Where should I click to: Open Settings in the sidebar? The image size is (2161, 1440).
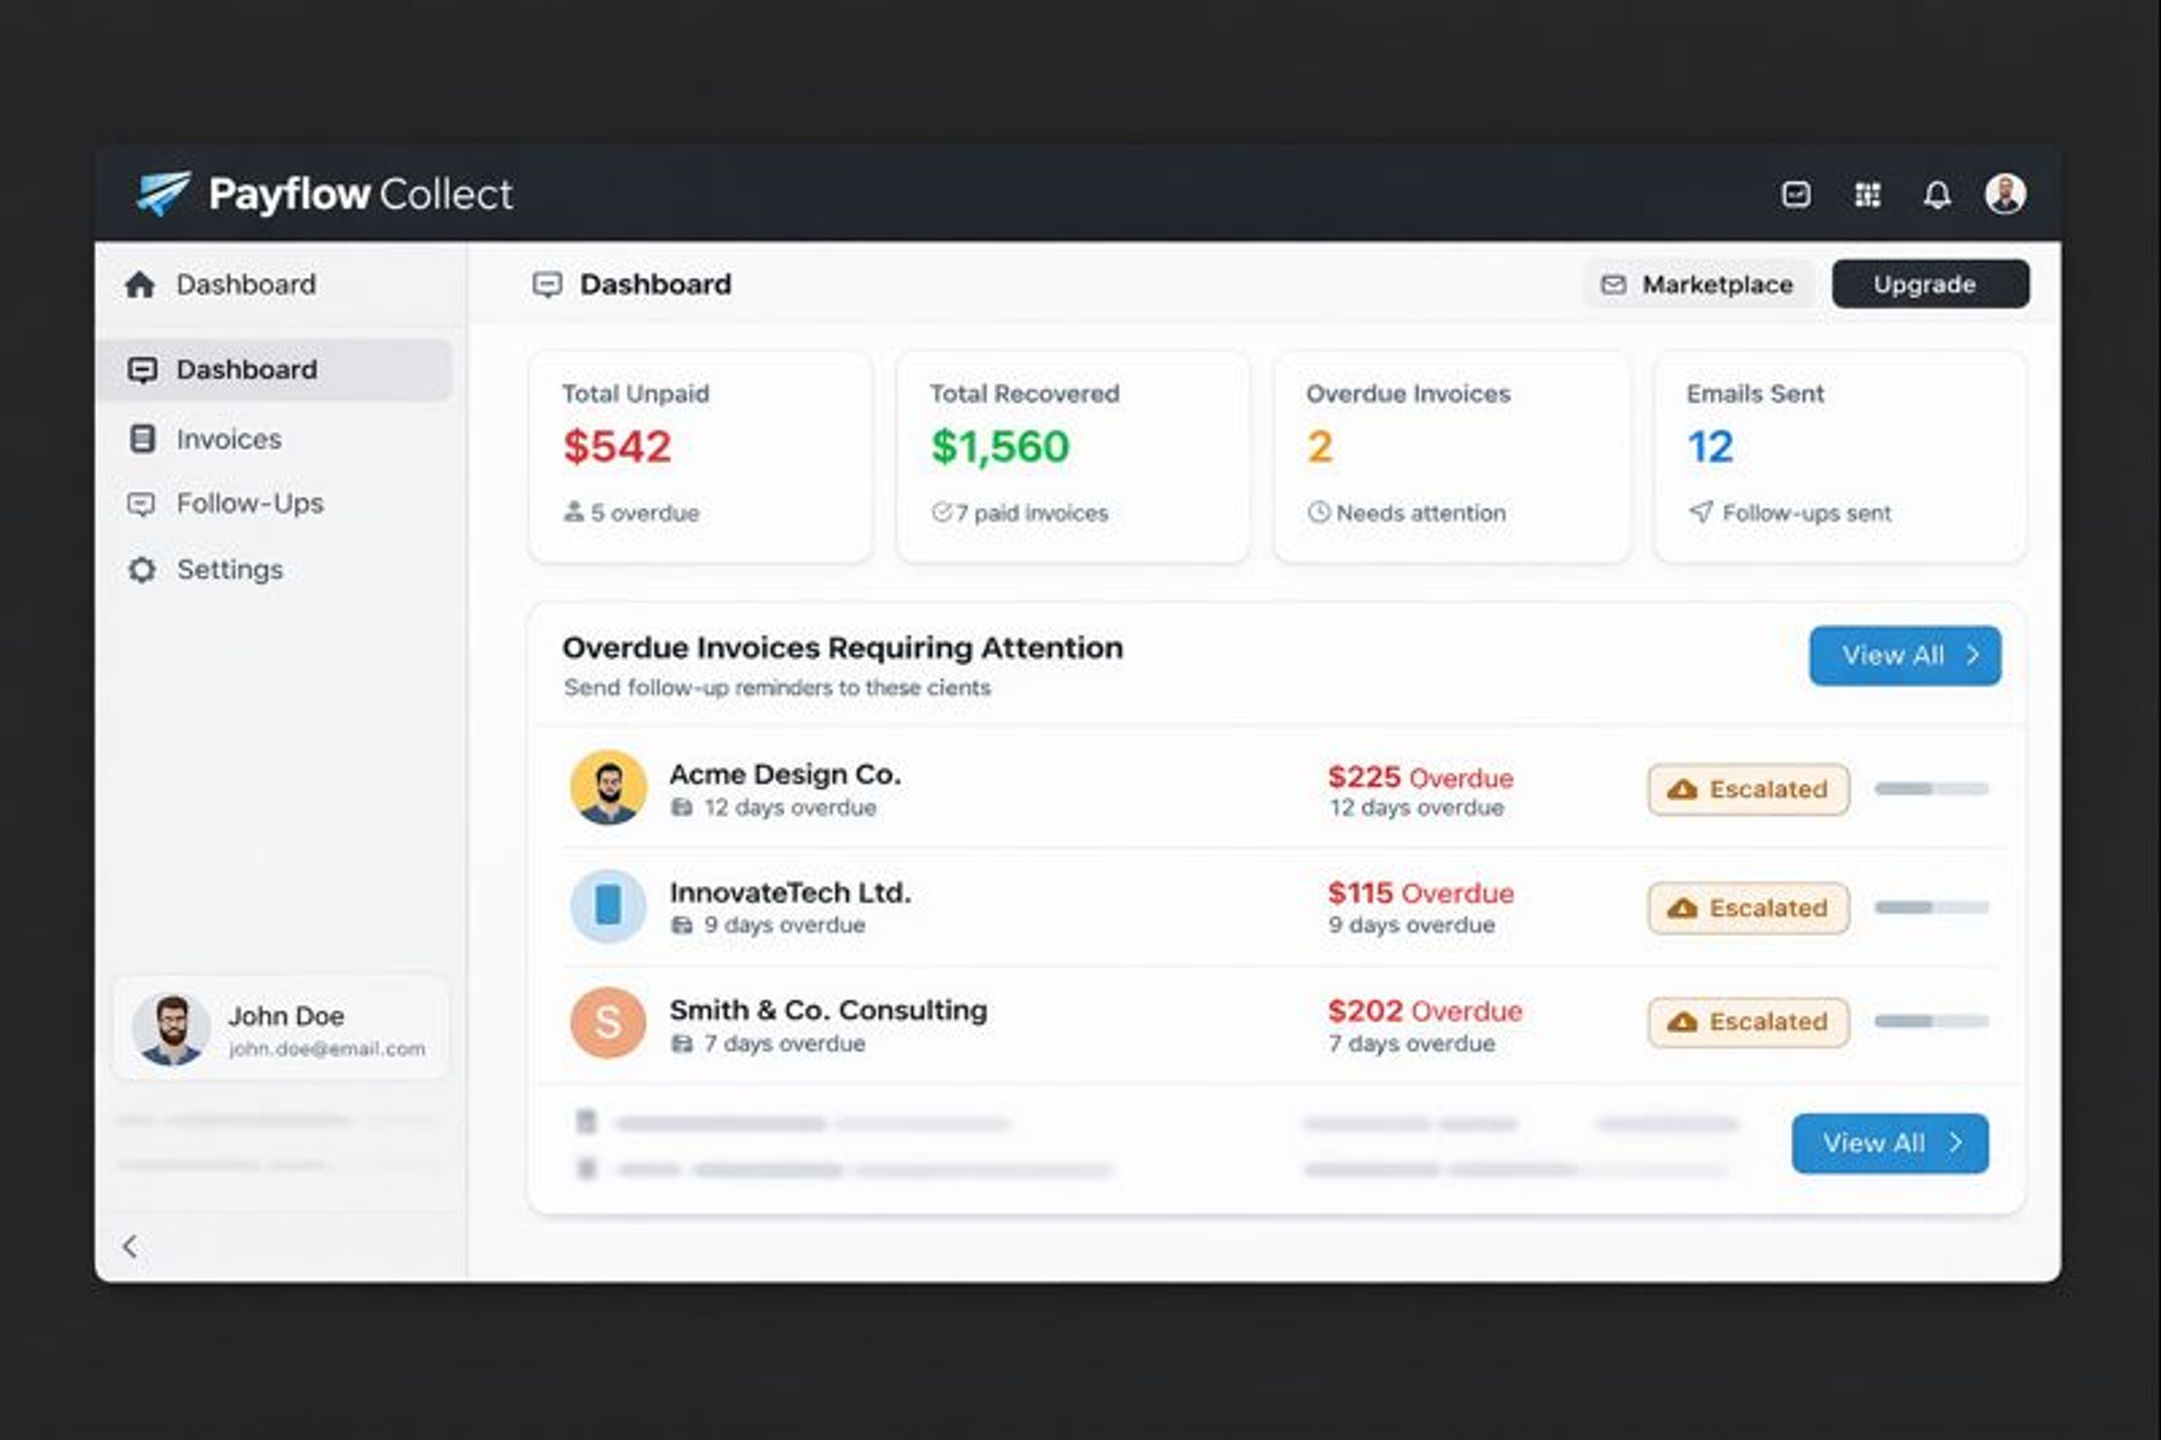(230, 570)
